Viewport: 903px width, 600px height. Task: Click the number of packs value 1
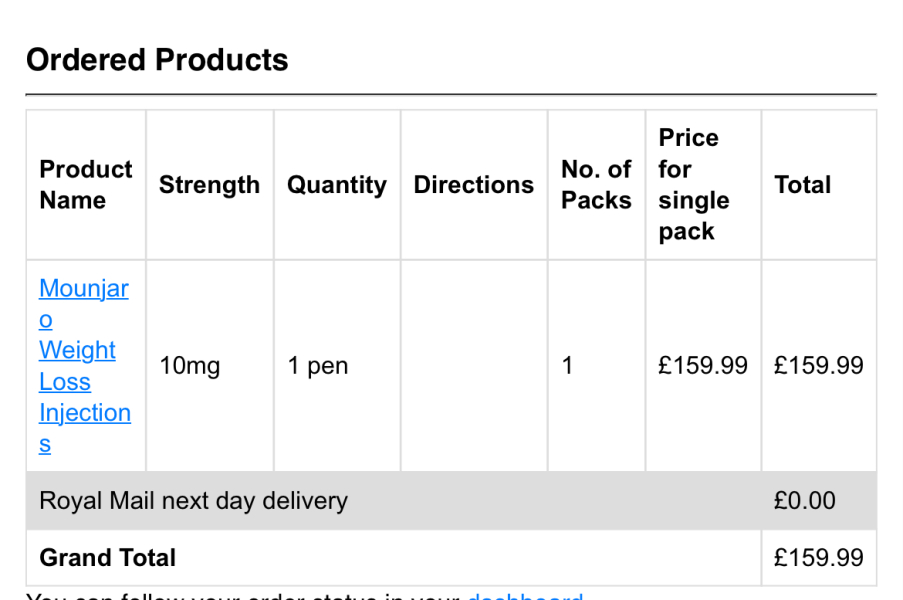[x=568, y=366]
